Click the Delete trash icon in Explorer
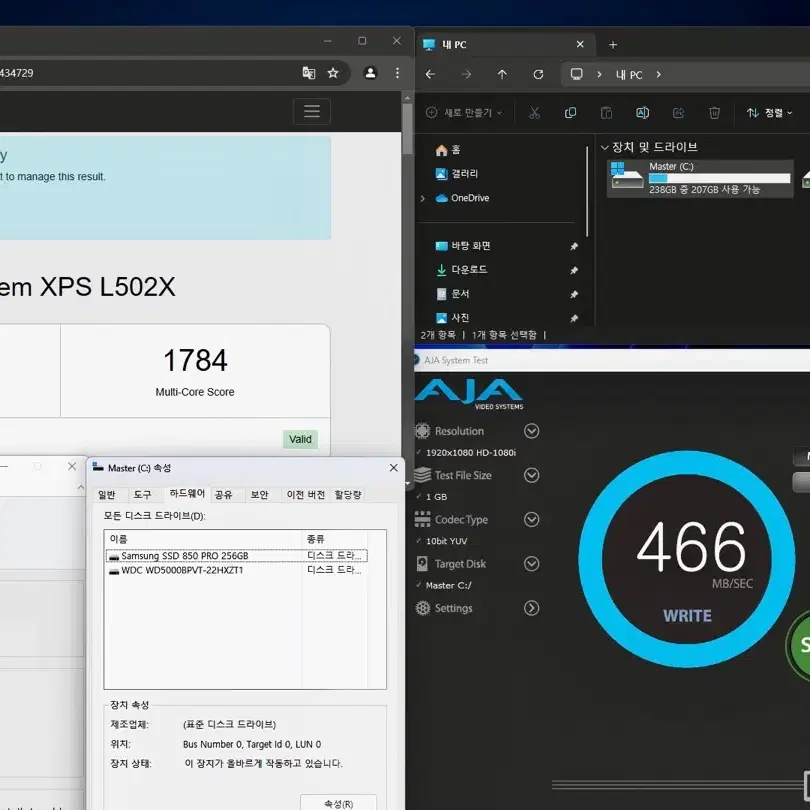This screenshot has height=810, width=810. (x=714, y=113)
